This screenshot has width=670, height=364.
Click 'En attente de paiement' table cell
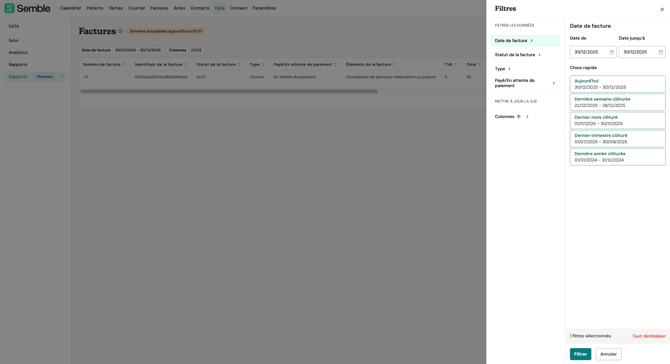tap(295, 77)
